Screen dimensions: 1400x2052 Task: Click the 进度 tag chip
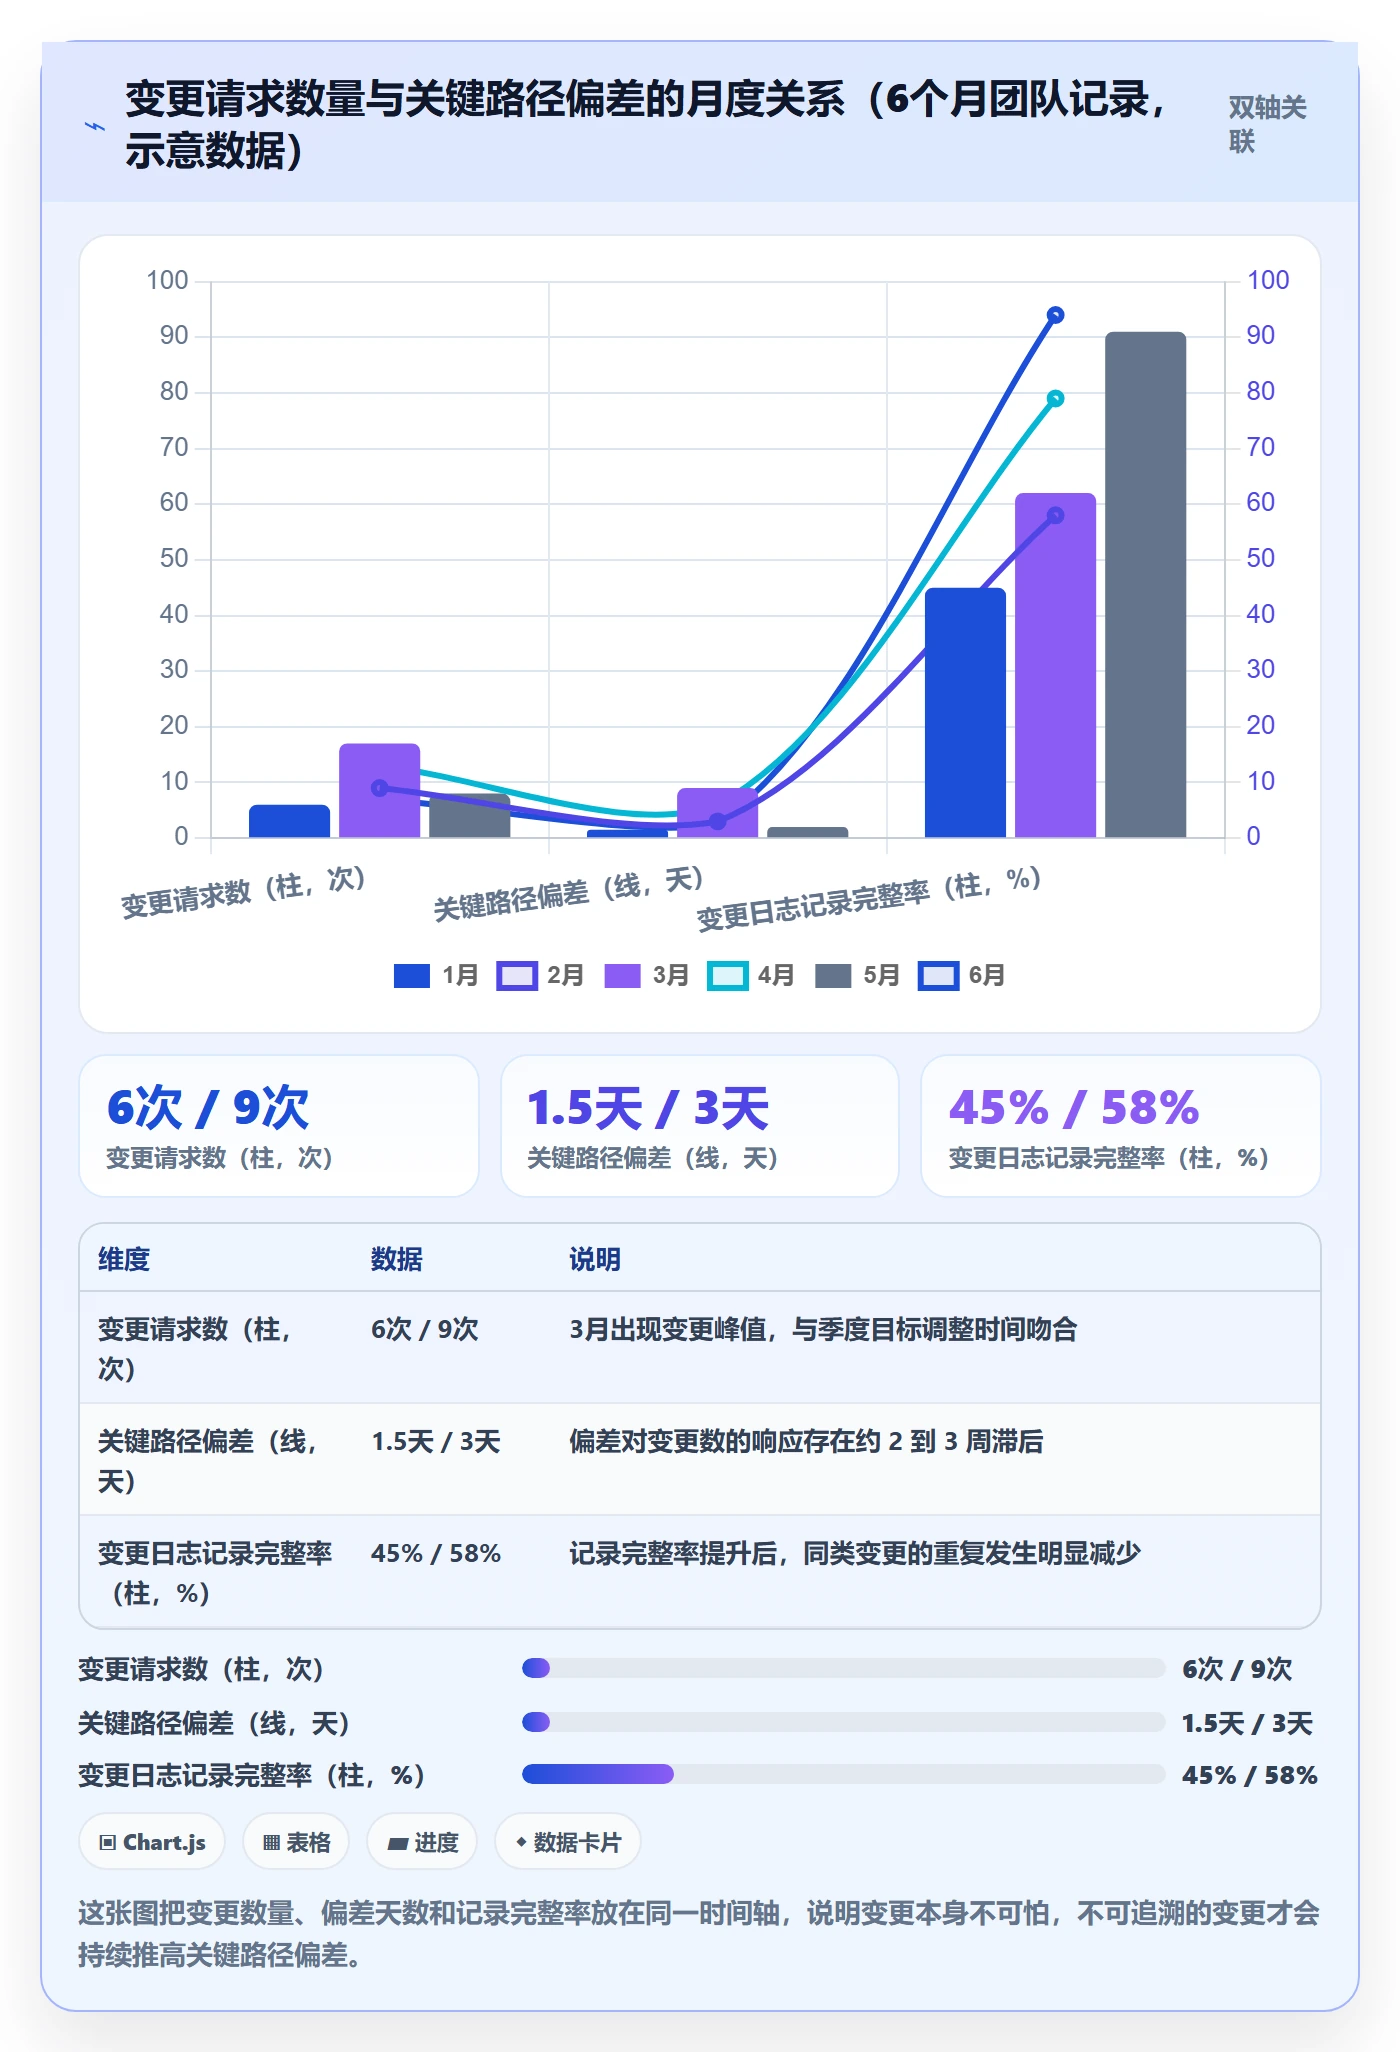click(422, 1842)
